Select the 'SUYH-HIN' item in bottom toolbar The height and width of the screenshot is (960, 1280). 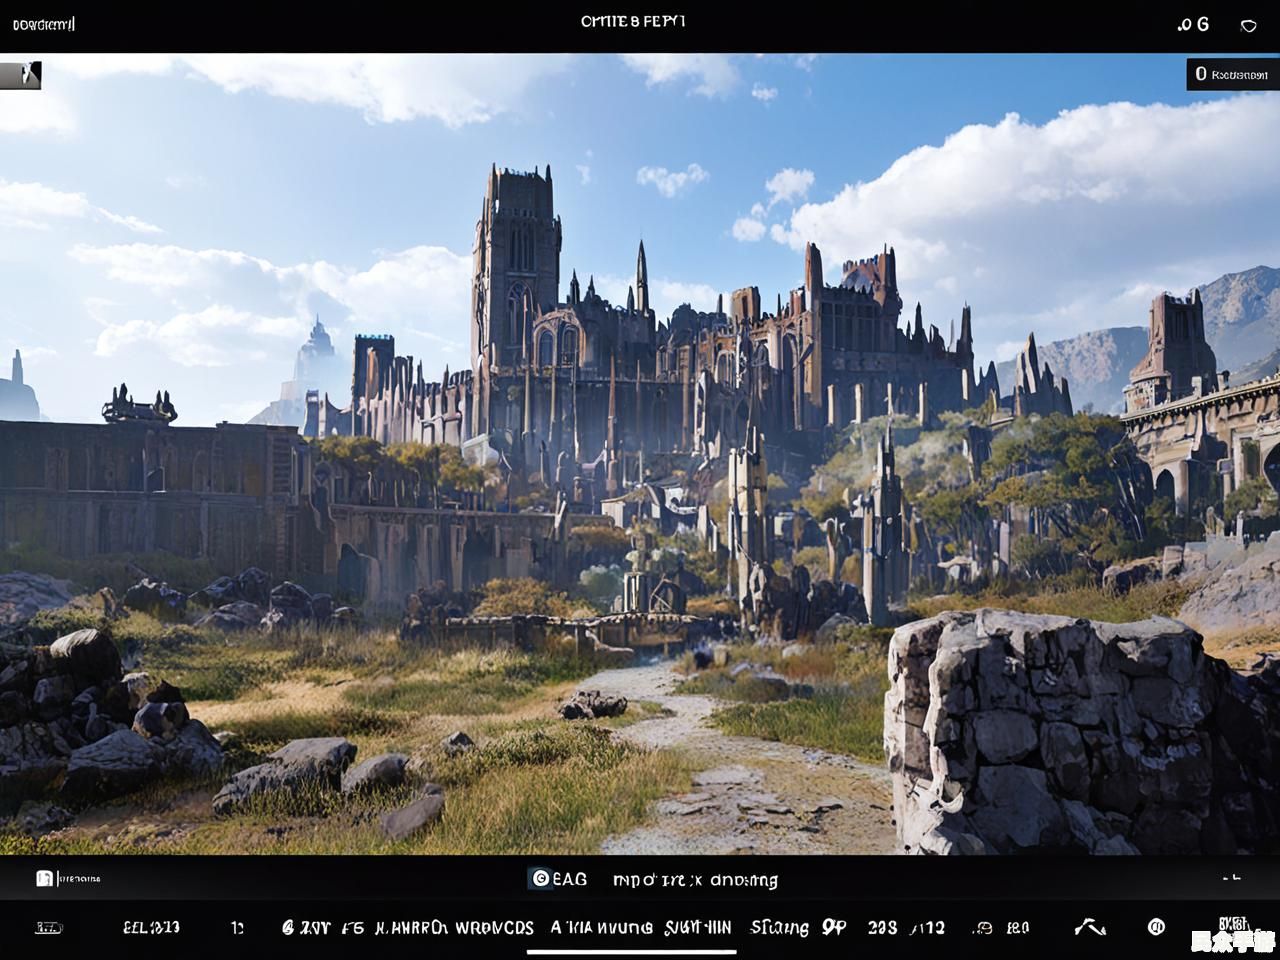697,928
